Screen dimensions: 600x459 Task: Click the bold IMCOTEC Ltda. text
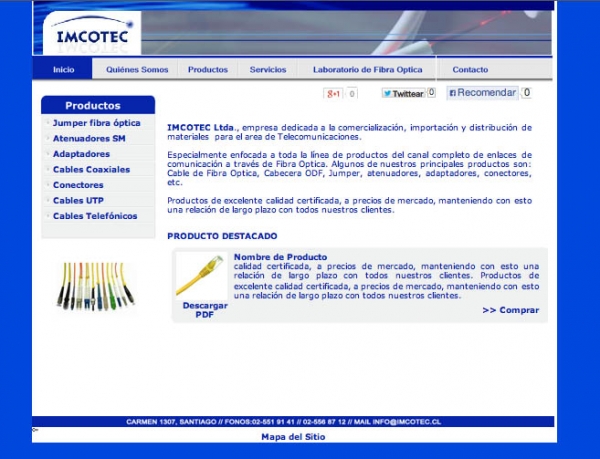[x=201, y=127]
